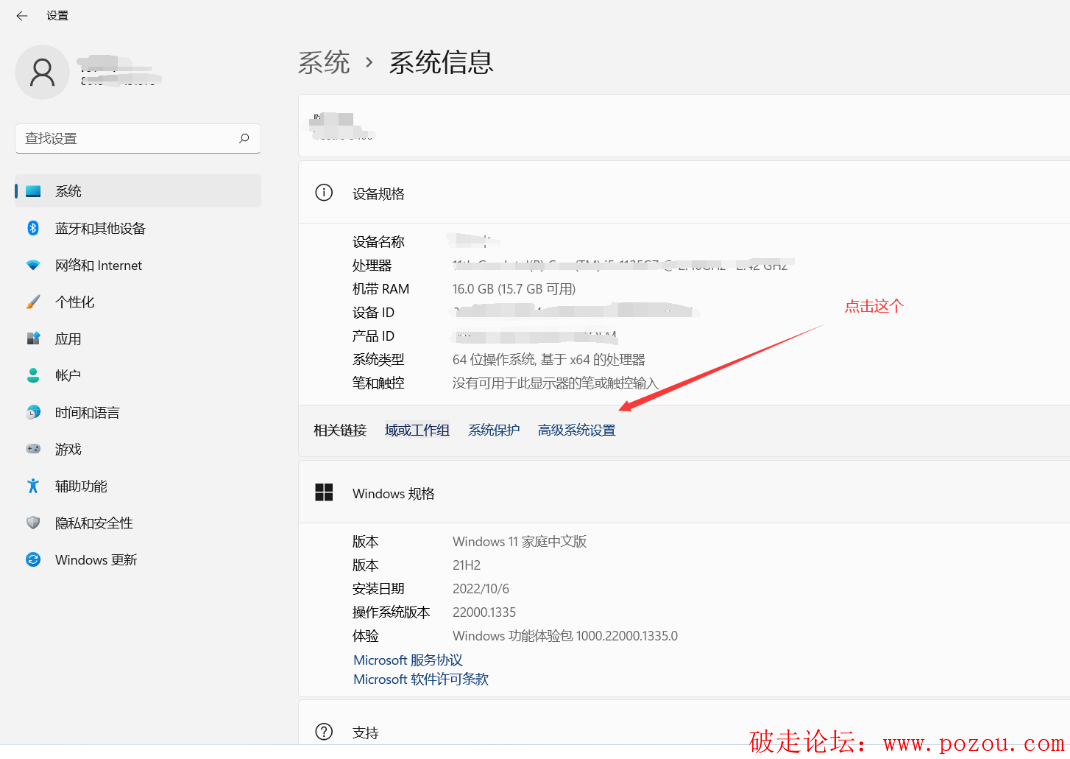Select the 系统 monitor icon in the sidebar
Image resolution: width=1070 pixels, height=759 pixels.
[x=33, y=191]
